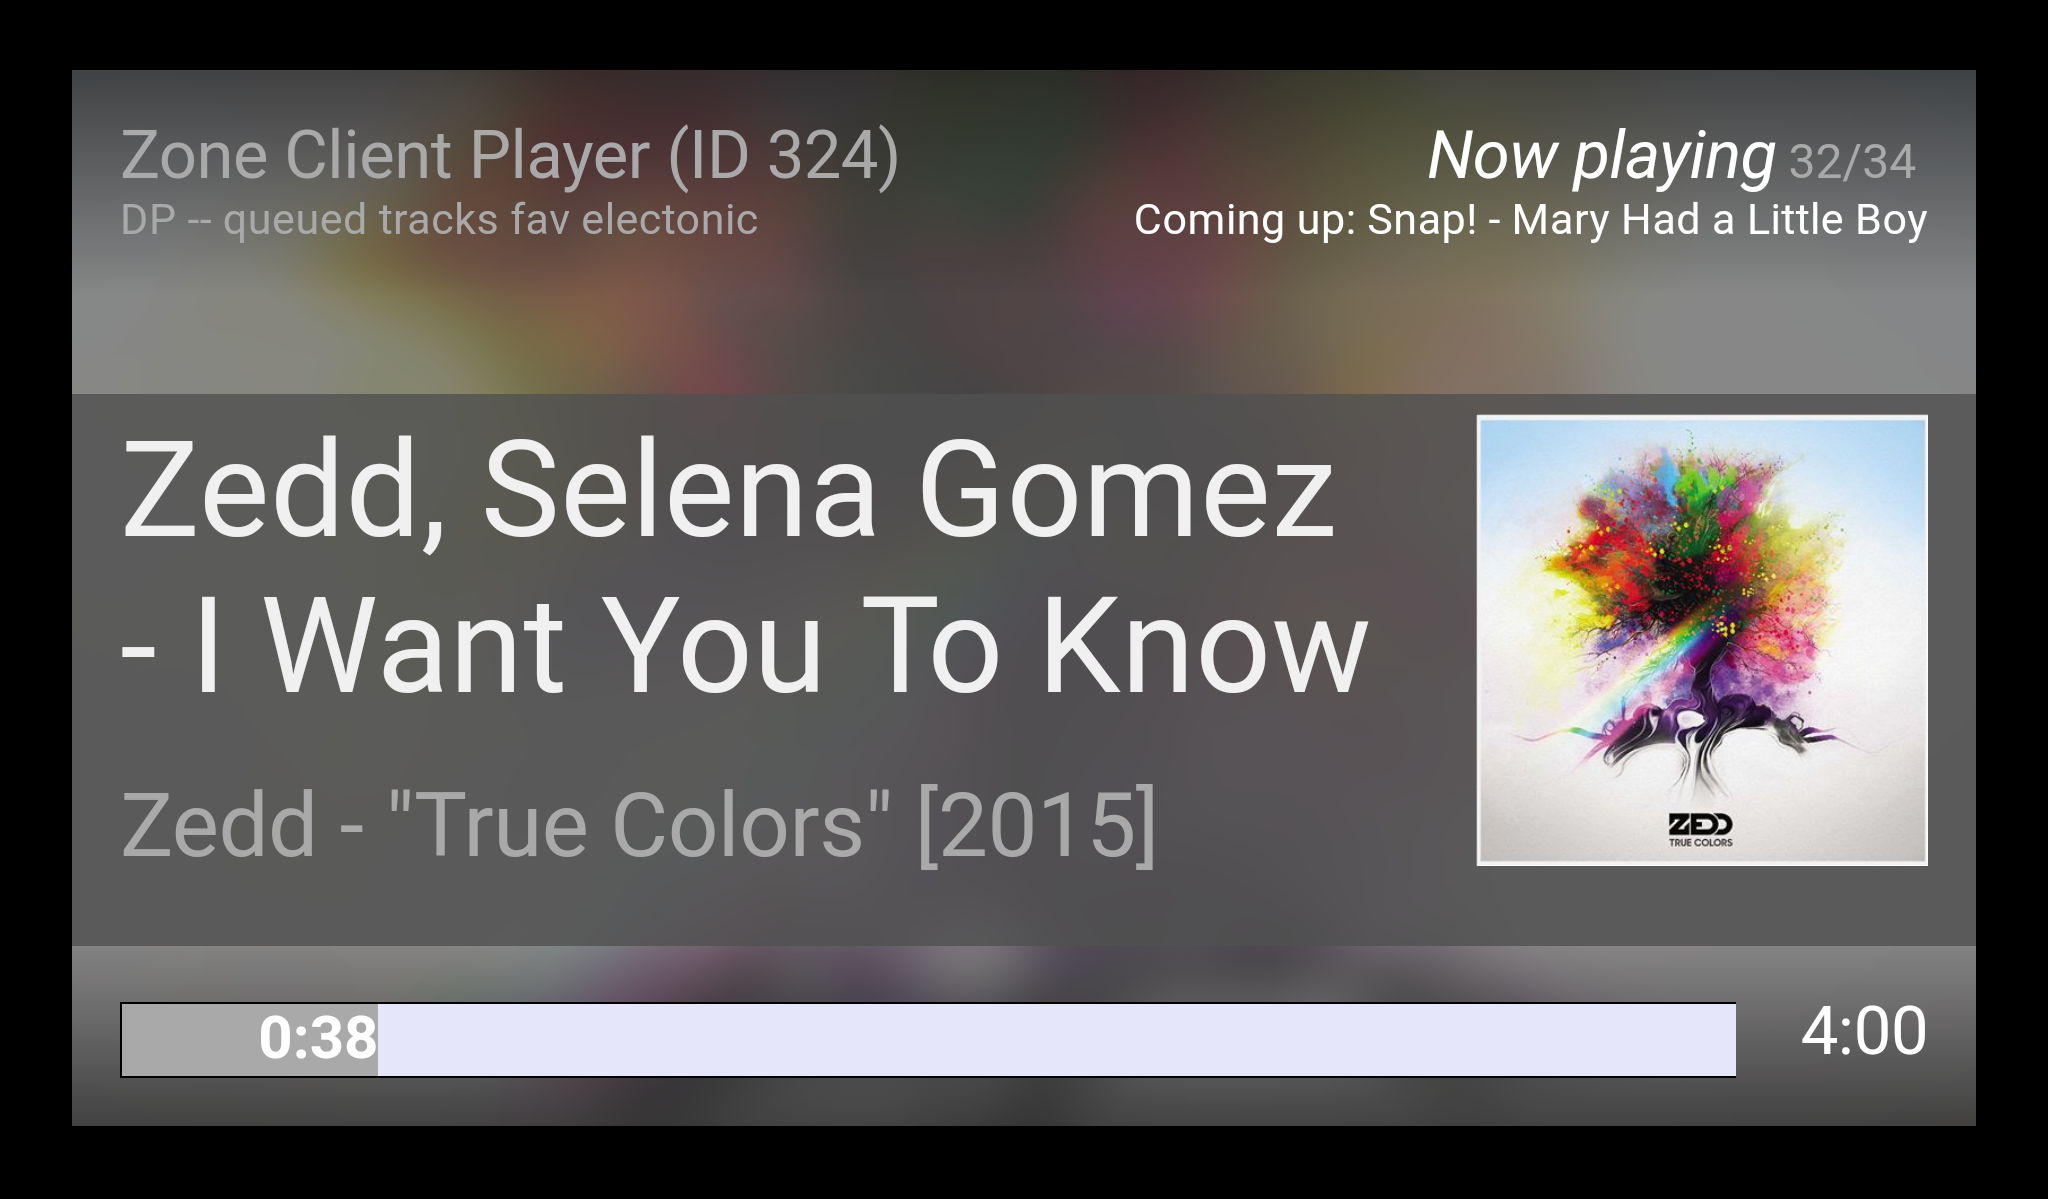
Task: Click the Zone Client Player (ID 324) title
Action: (x=510, y=156)
